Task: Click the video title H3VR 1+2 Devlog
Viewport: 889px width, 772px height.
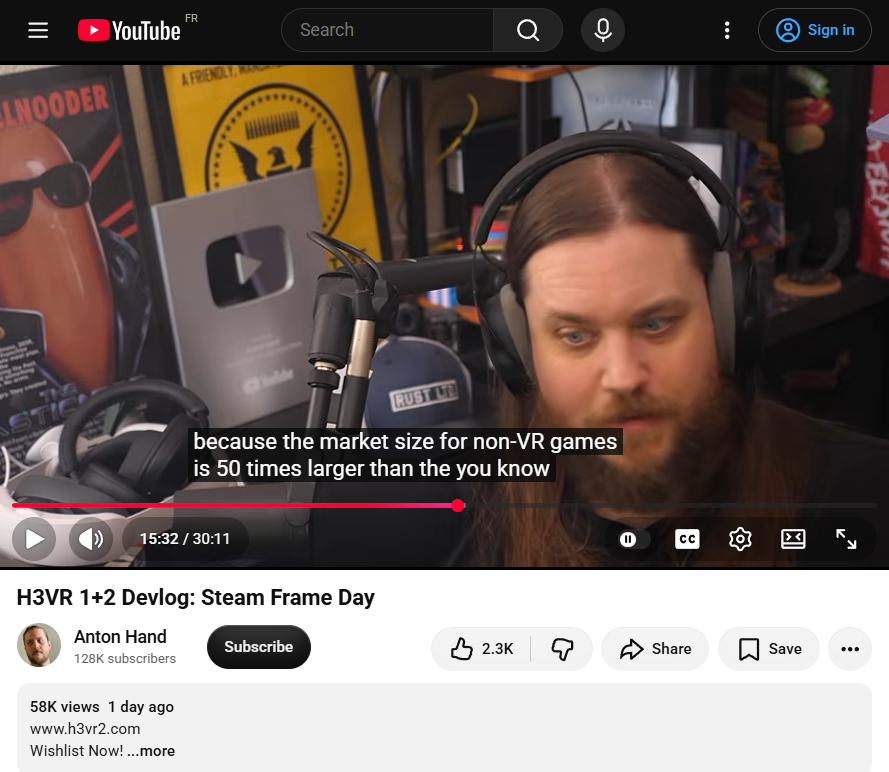Action: click(x=196, y=597)
